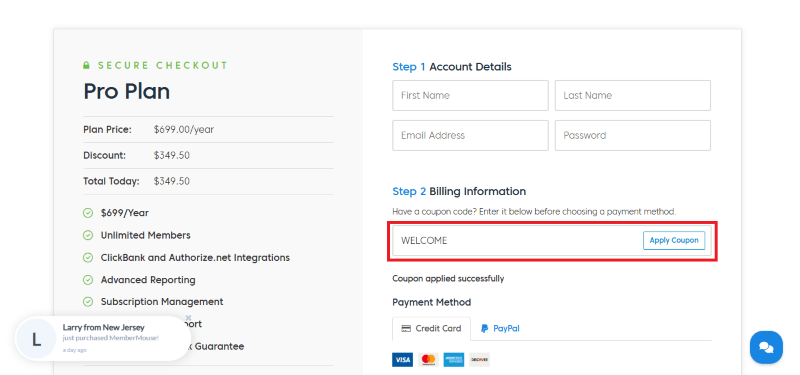Click the 'L' avatar in purchase notification
The width and height of the screenshot is (800, 375).
36,339
